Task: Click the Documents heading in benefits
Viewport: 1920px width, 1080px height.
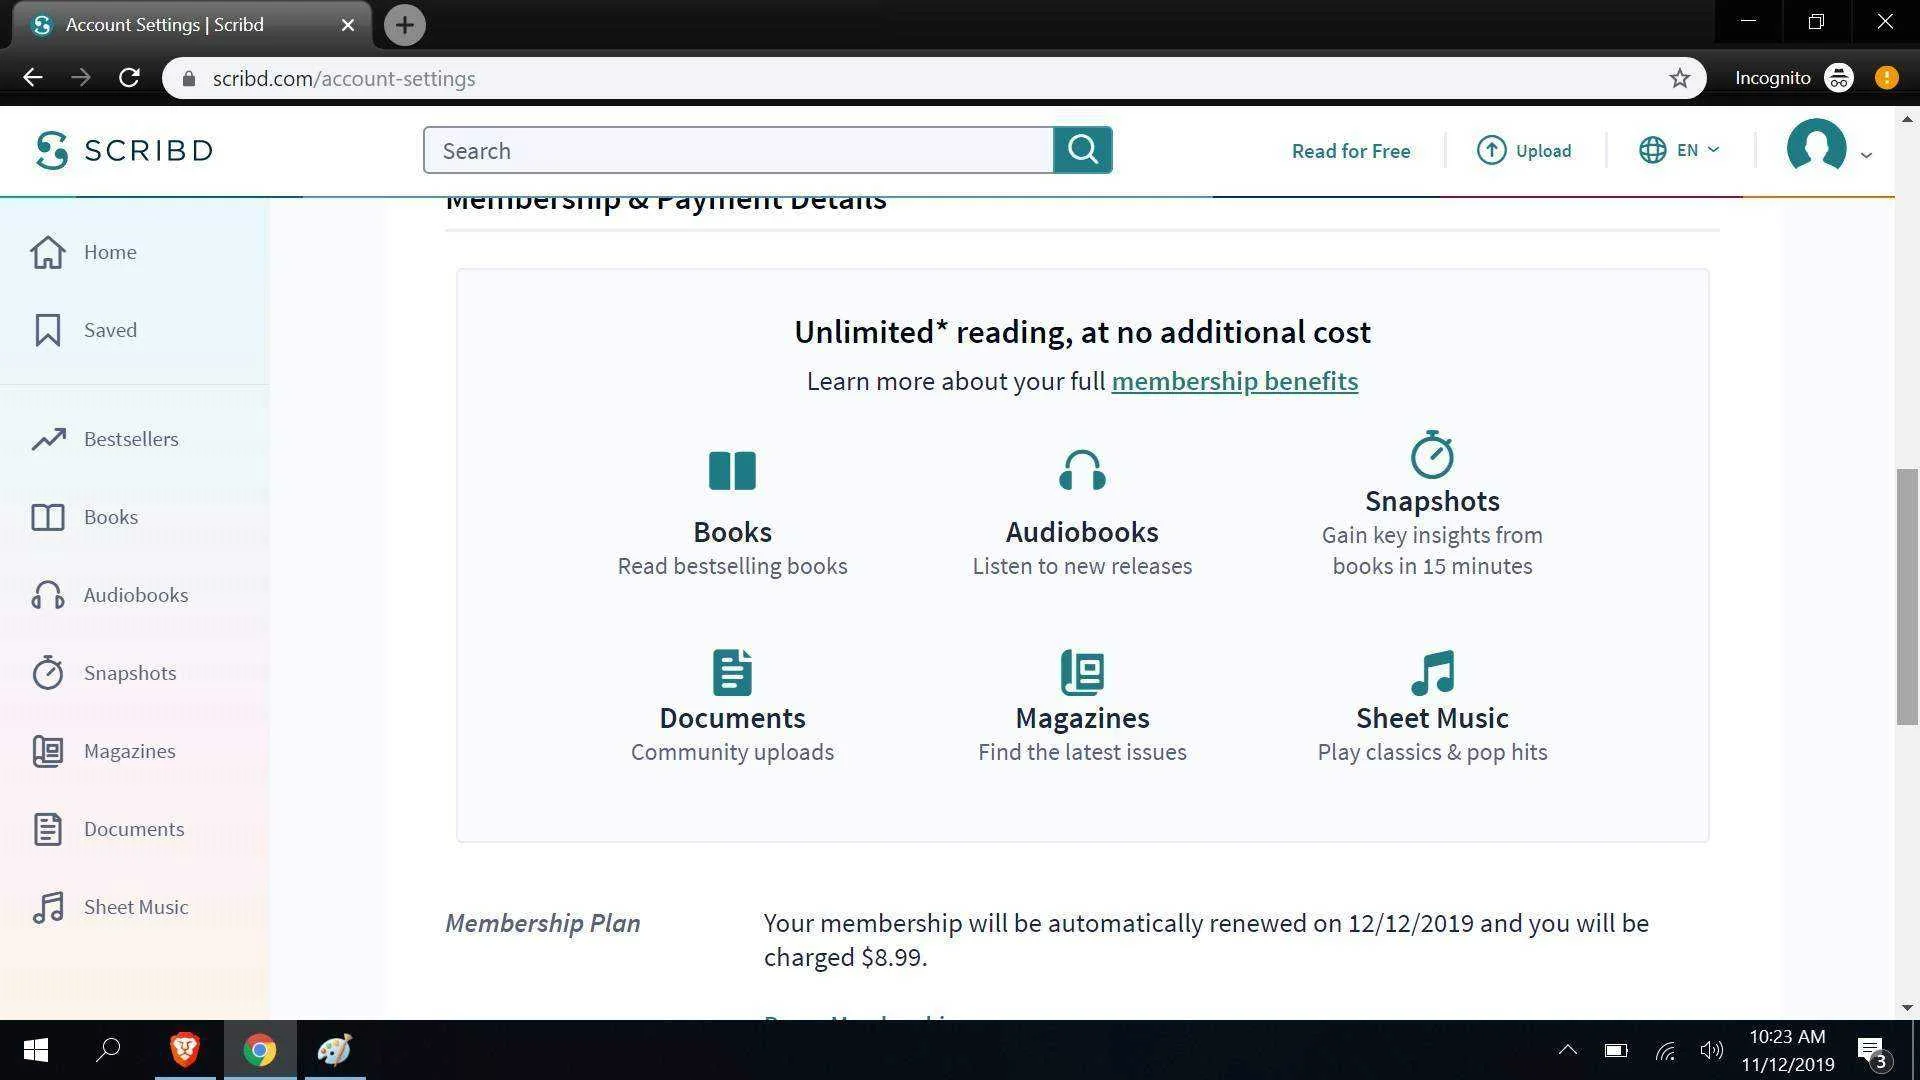Action: tap(732, 718)
